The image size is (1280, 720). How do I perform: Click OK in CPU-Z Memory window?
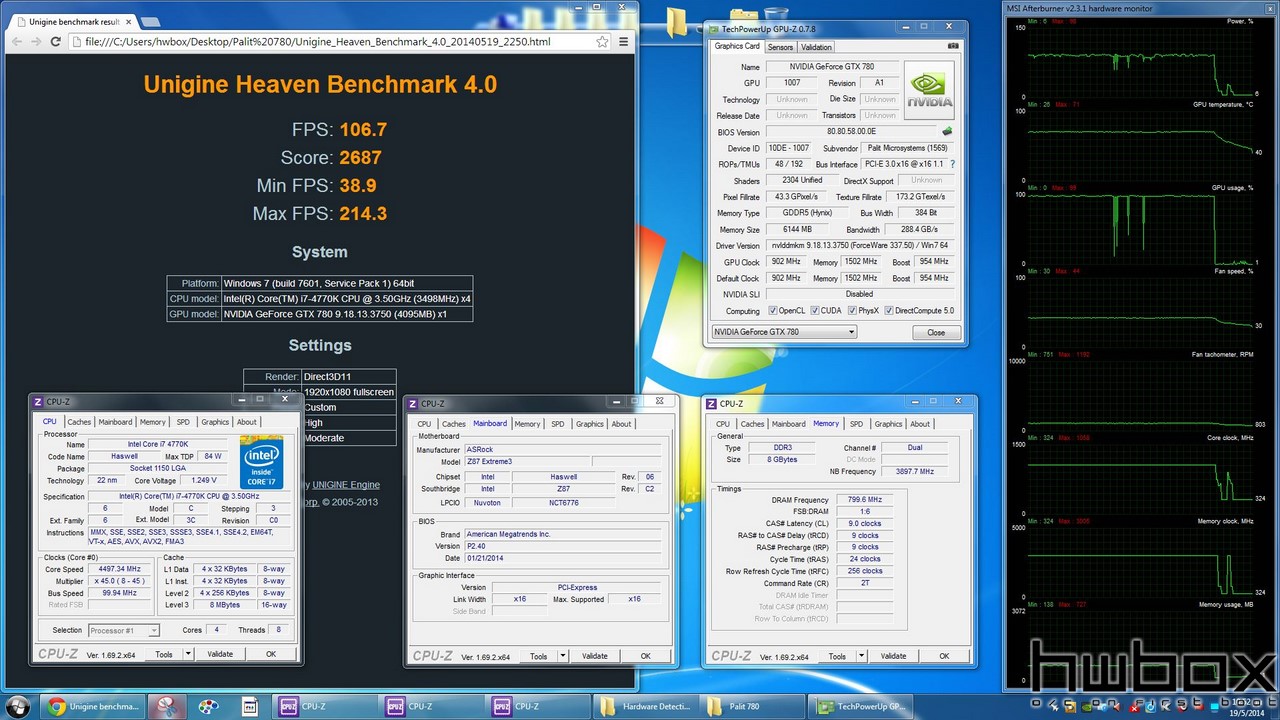pos(944,656)
